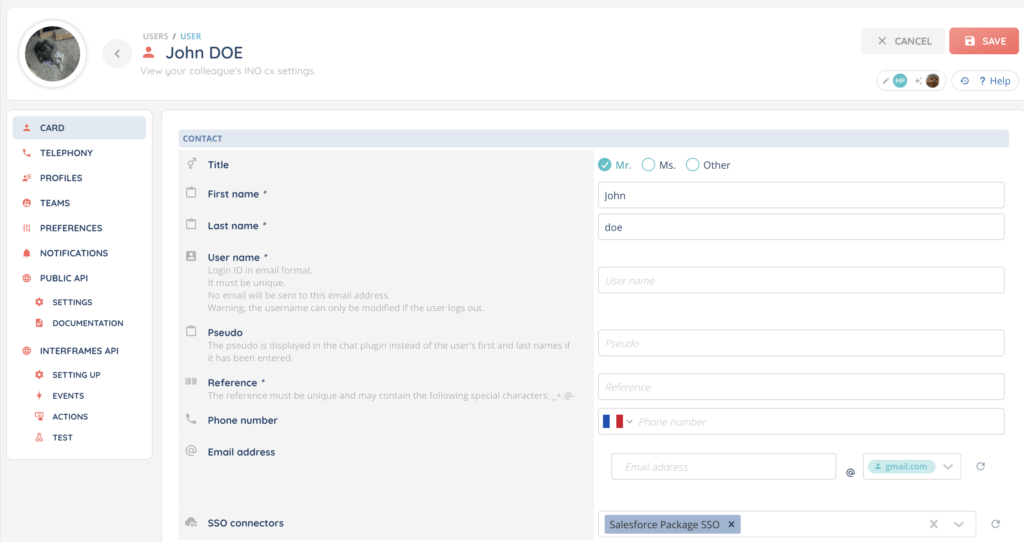This screenshot has height=542, width=1024.
Task: Open the Telephony section in sidebar
Action: [x=66, y=153]
